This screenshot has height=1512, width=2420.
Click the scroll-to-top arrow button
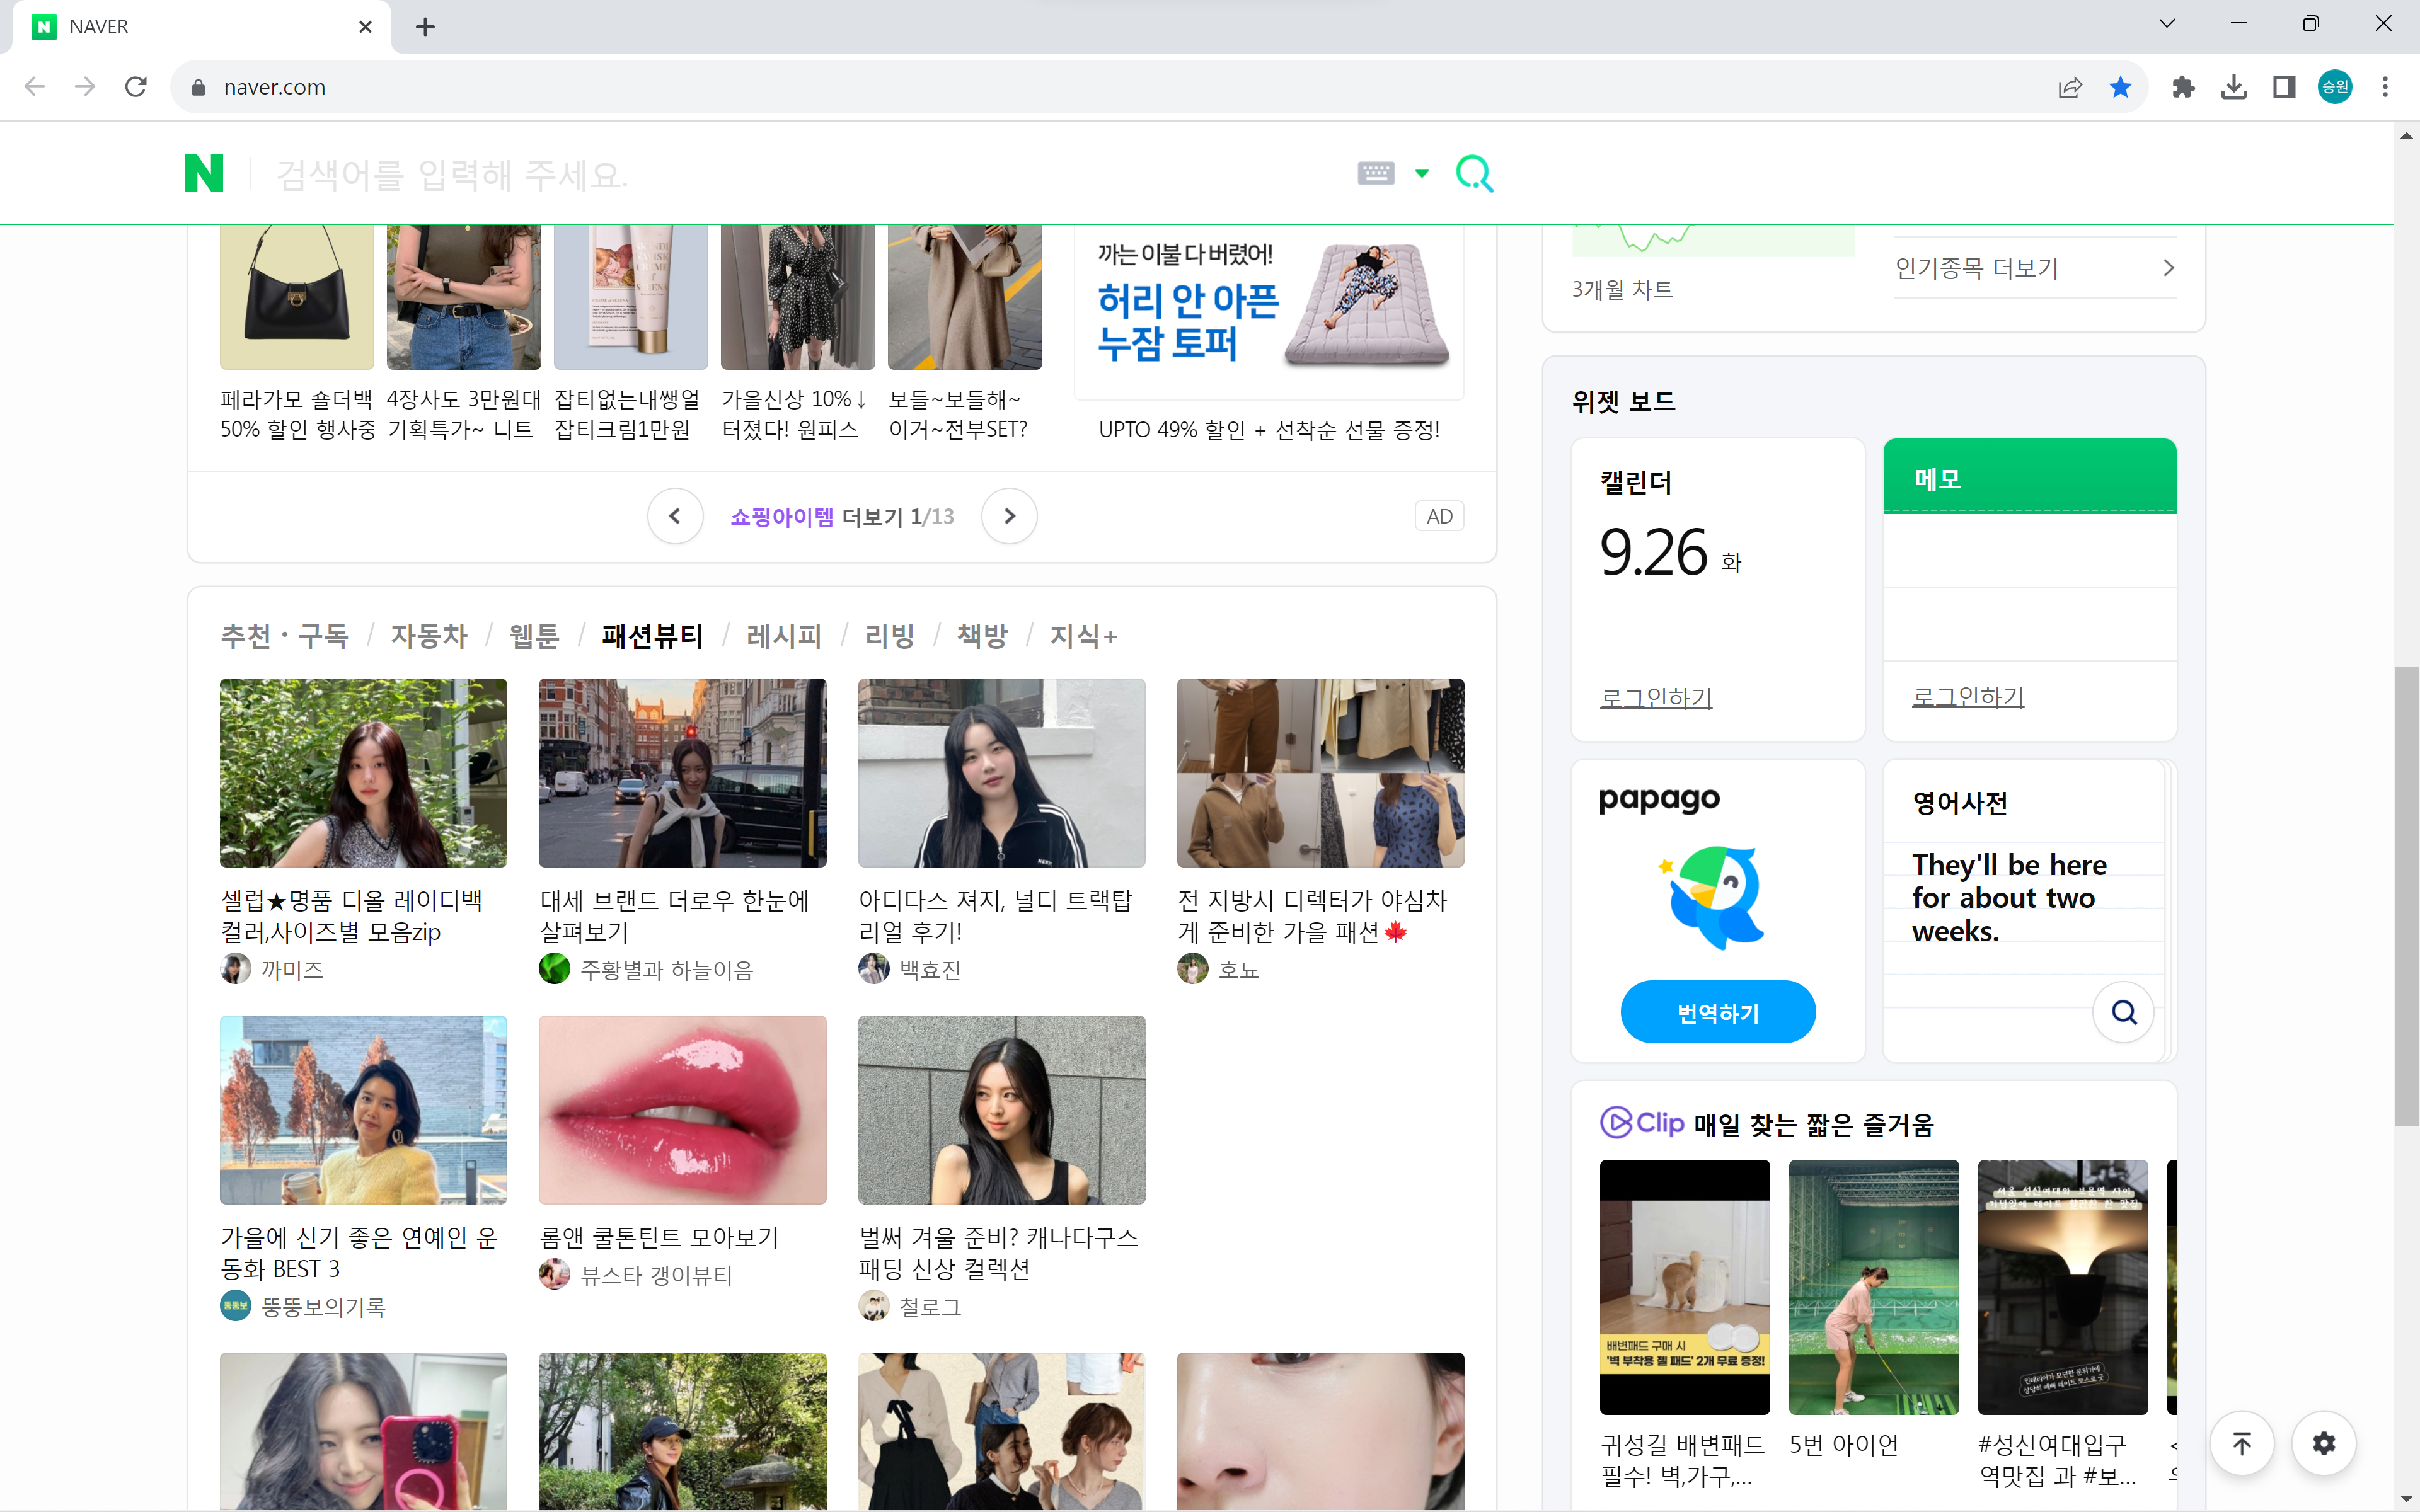tap(2242, 1443)
